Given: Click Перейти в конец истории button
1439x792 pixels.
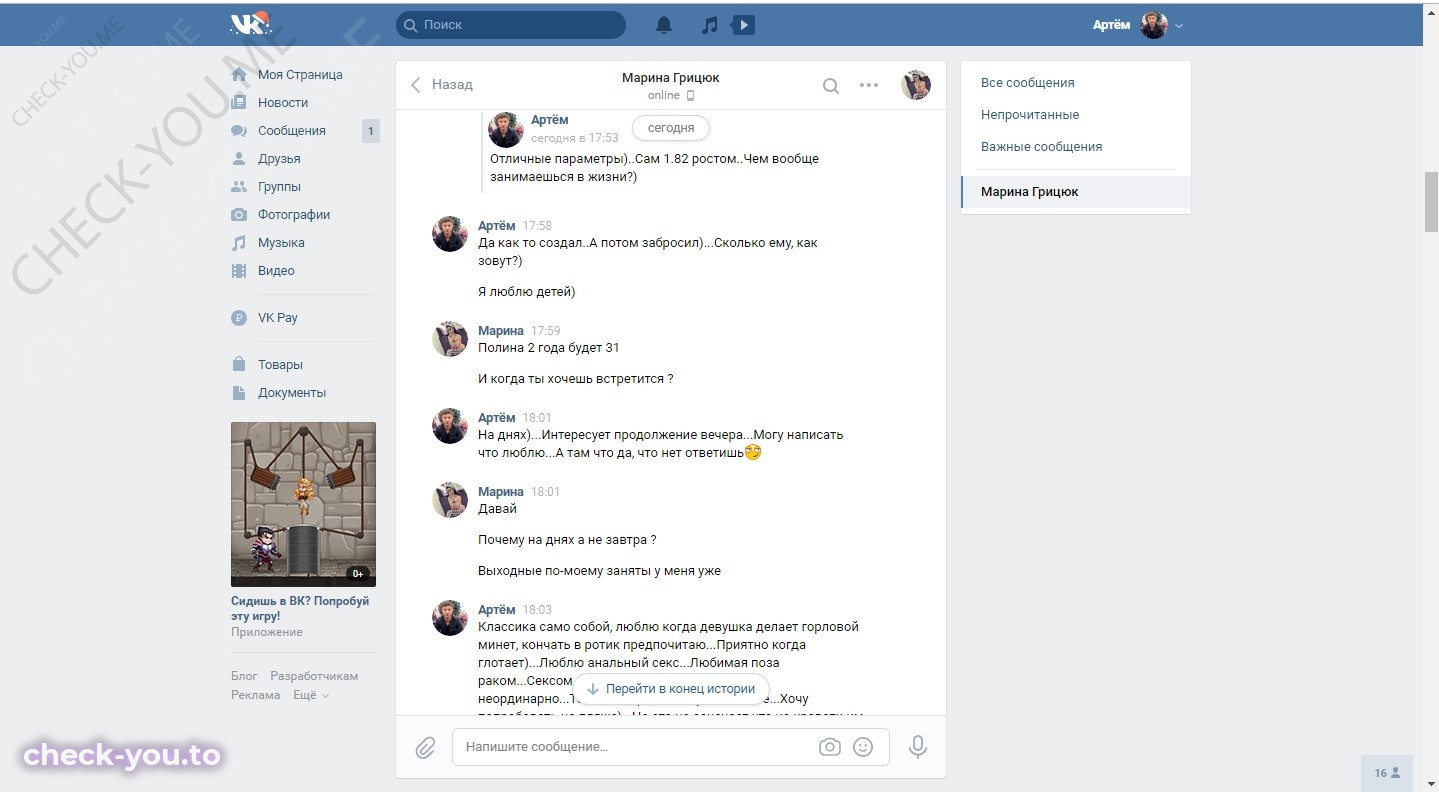Looking at the screenshot, I should pyautogui.click(x=671, y=689).
